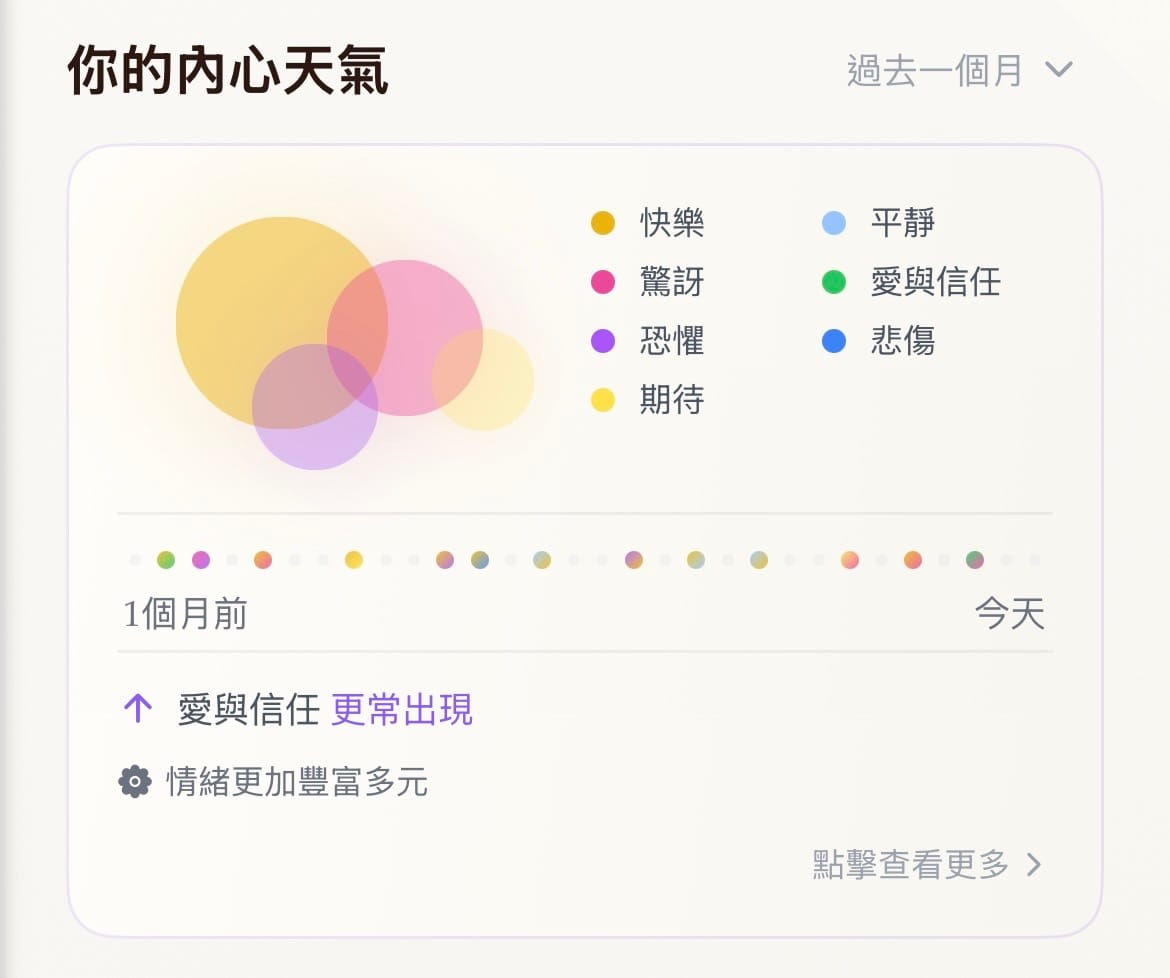Viewport: 1170px width, 978px height.
Task: Click 點擊查看更多 link
Action: click(x=911, y=865)
